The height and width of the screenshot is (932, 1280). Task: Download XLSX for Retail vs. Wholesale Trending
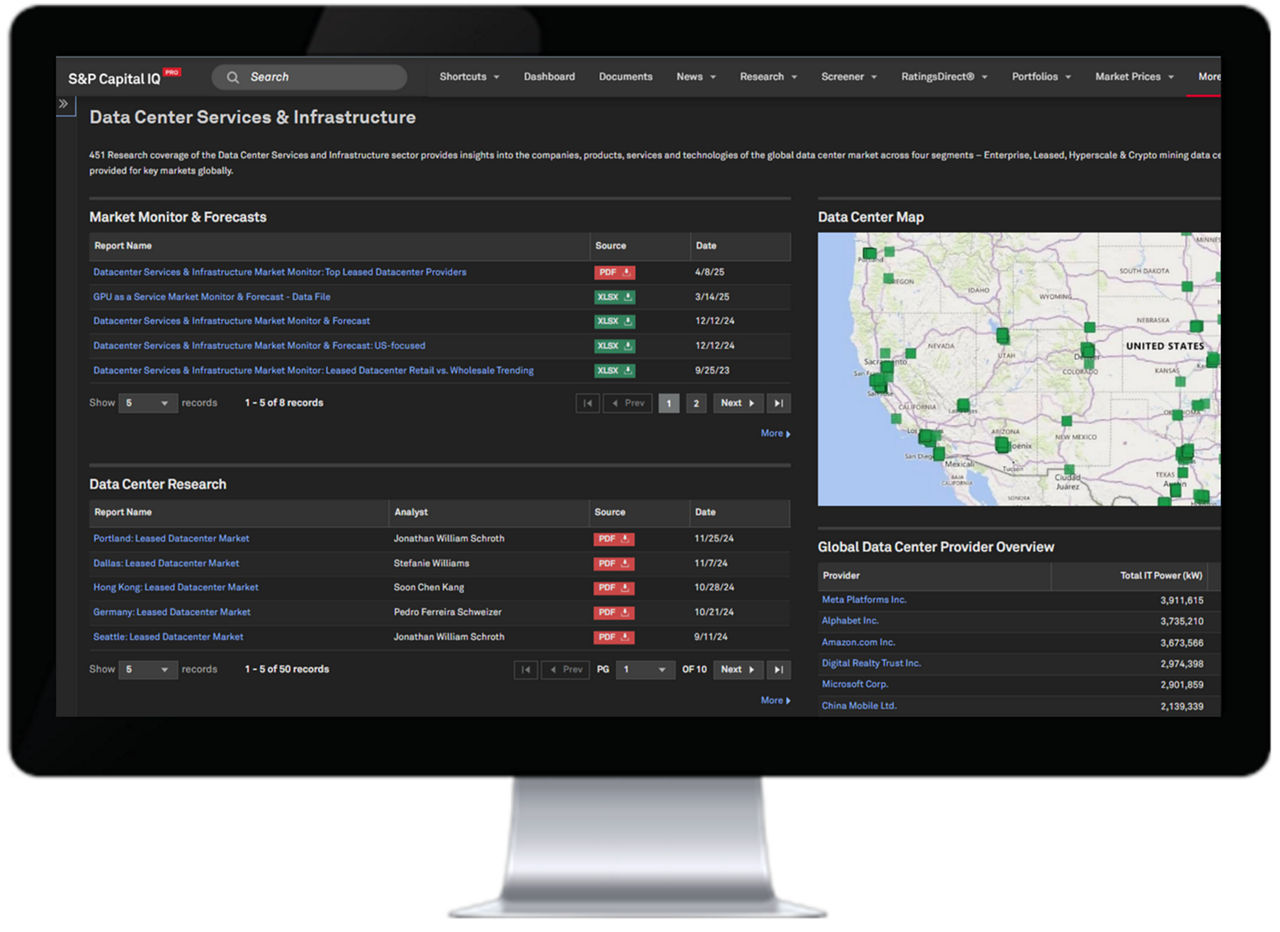[x=615, y=370]
